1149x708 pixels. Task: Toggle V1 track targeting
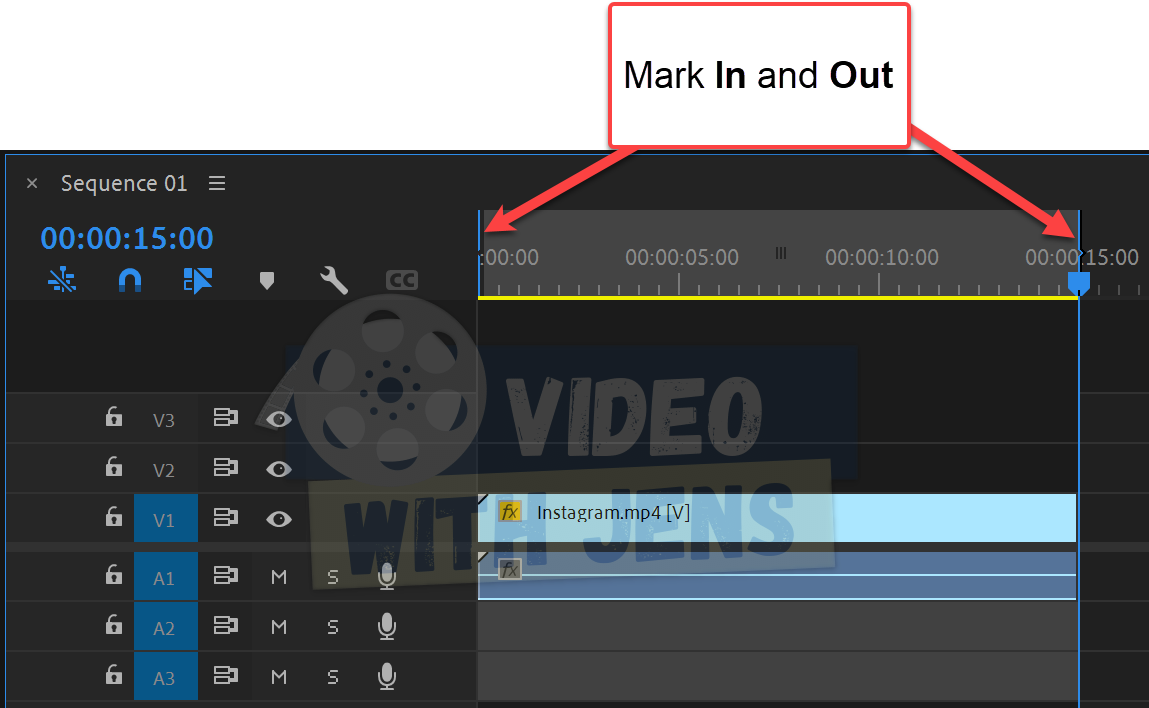point(166,519)
